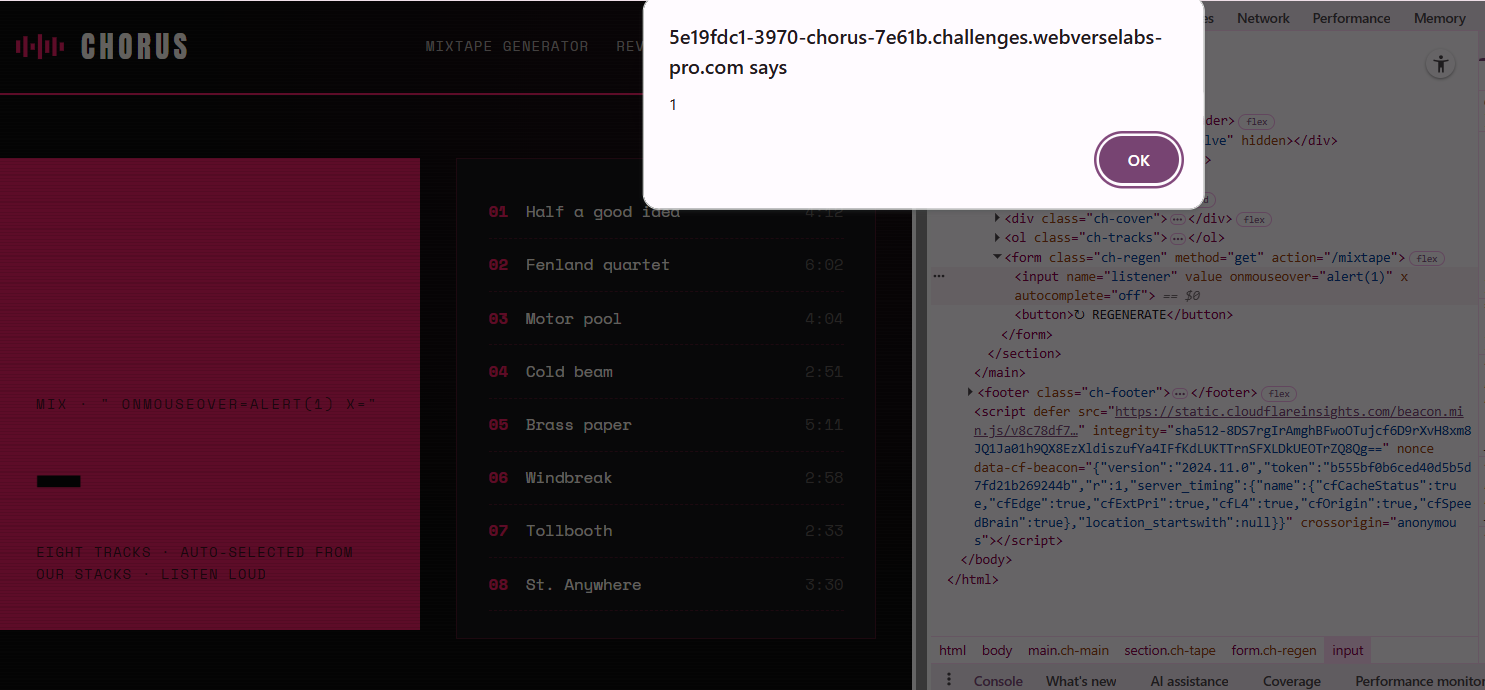Open the DevTools drawer kebab menu
The image size is (1485, 690).
[949, 680]
